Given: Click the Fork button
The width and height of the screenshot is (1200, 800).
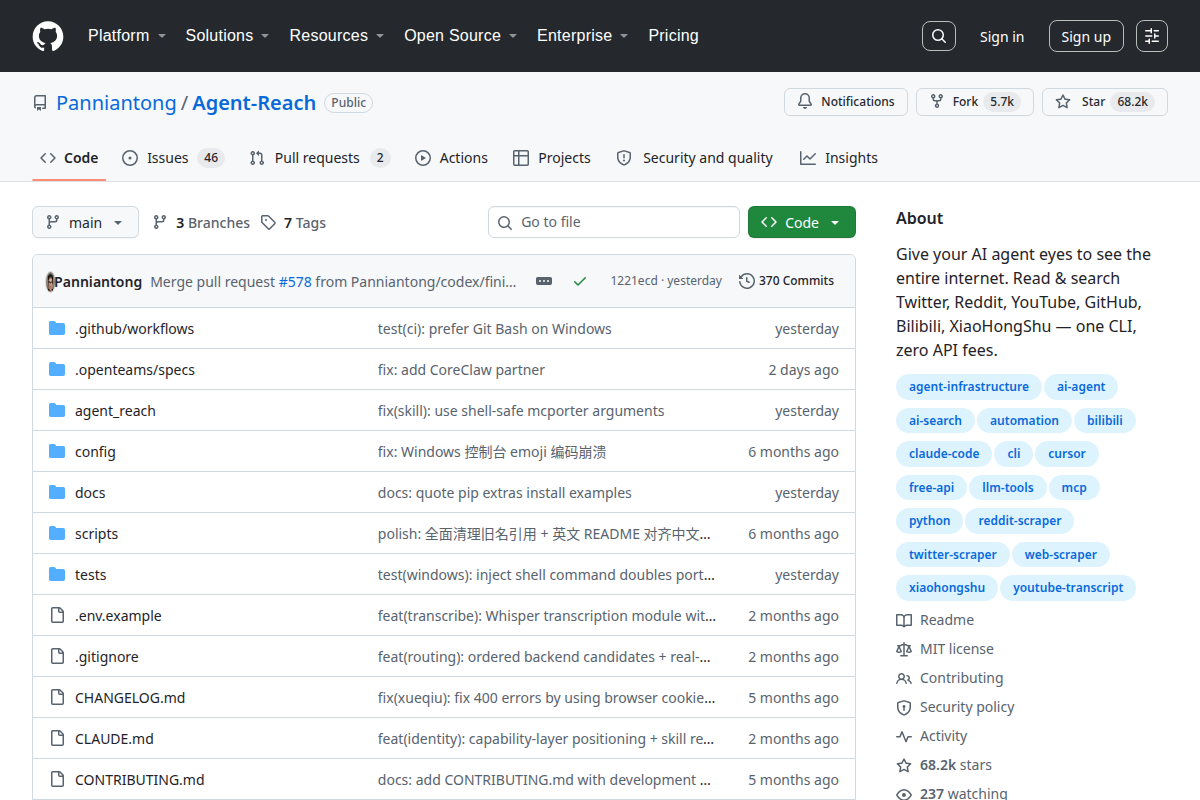Looking at the screenshot, I should (975, 102).
